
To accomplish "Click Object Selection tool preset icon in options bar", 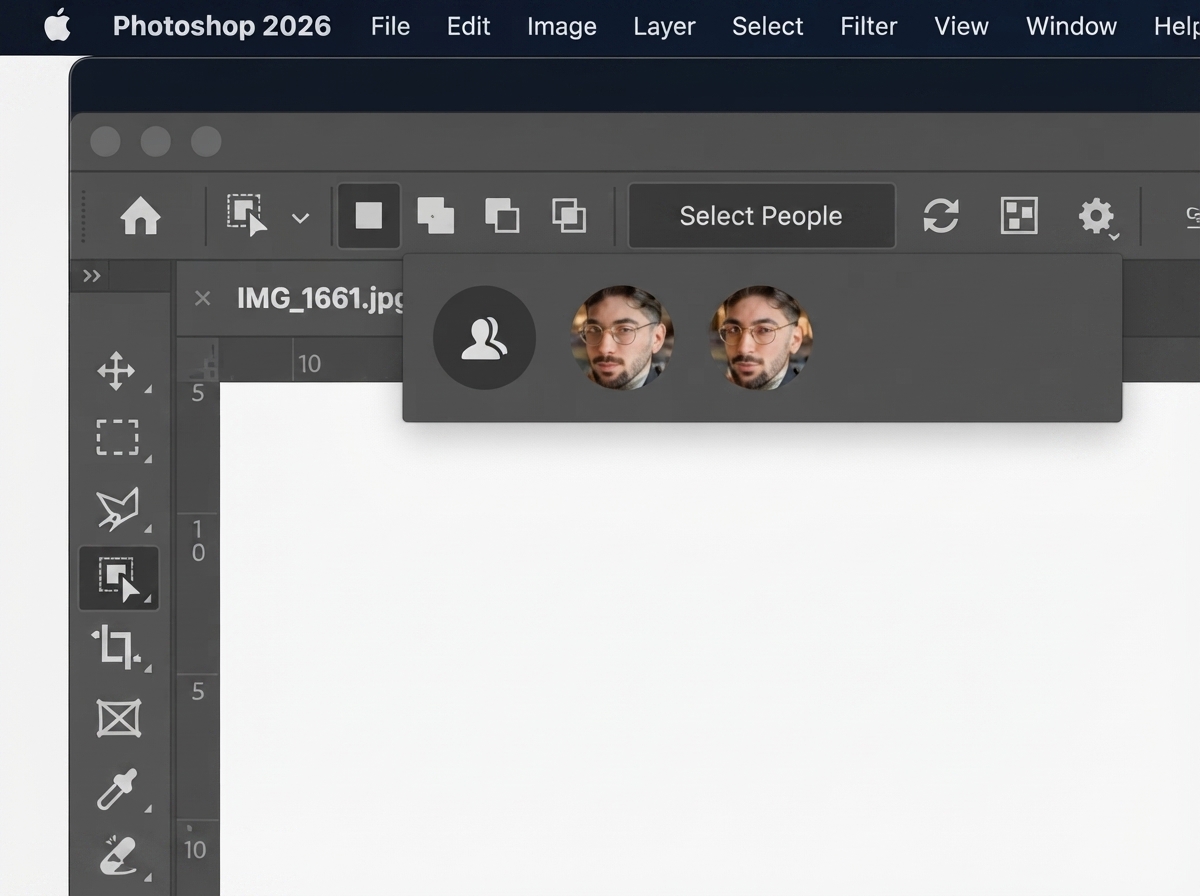I will click(x=247, y=216).
